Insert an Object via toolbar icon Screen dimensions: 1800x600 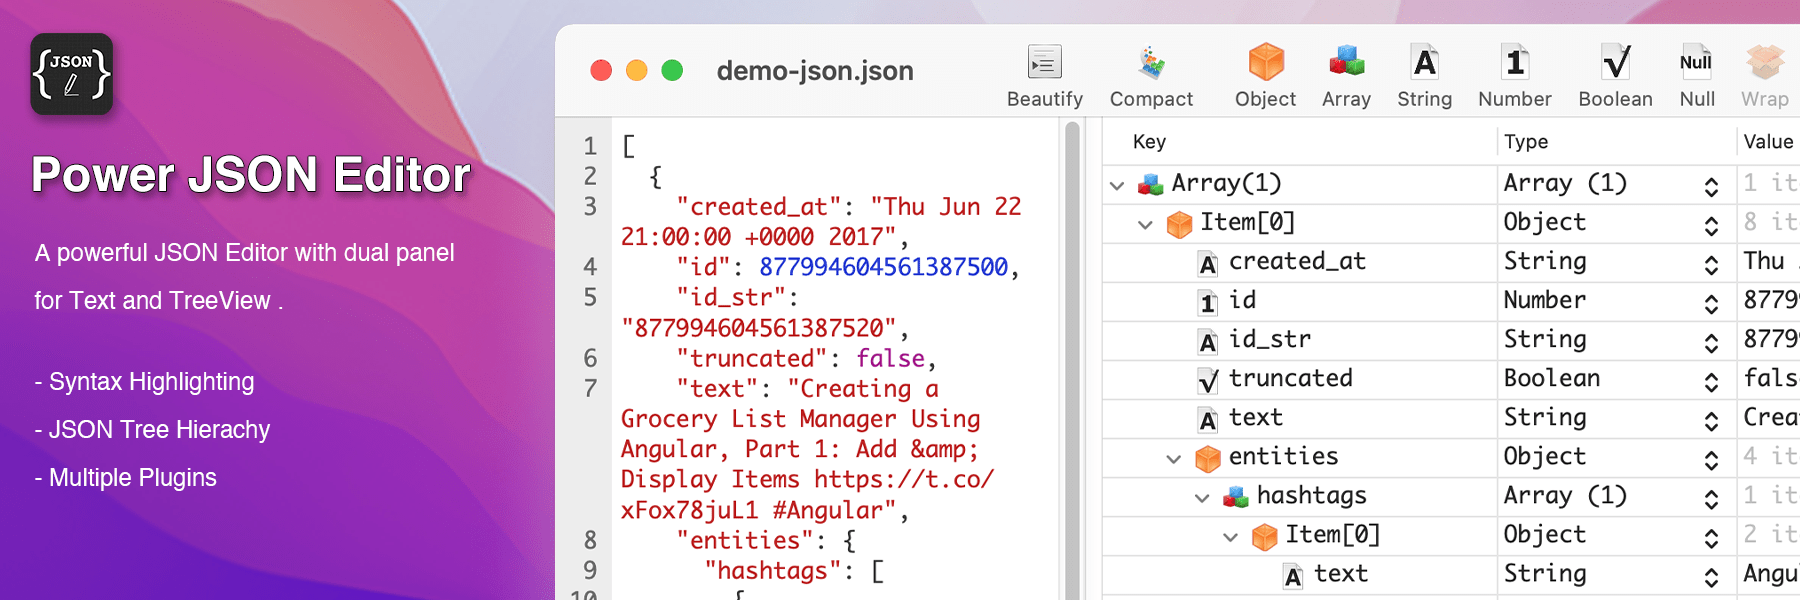1266,62
